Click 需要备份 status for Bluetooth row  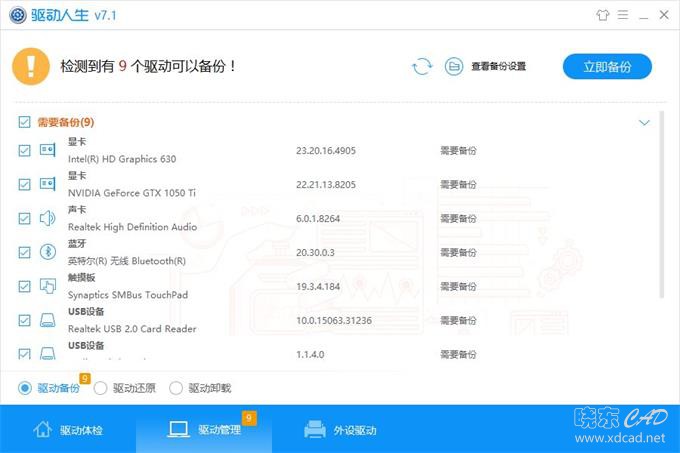pos(458,252)
